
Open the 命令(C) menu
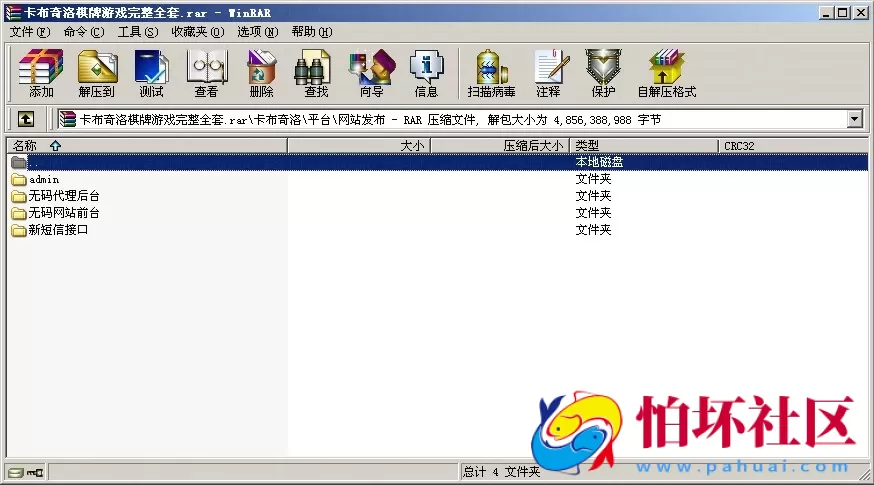[x=84, y=32]
